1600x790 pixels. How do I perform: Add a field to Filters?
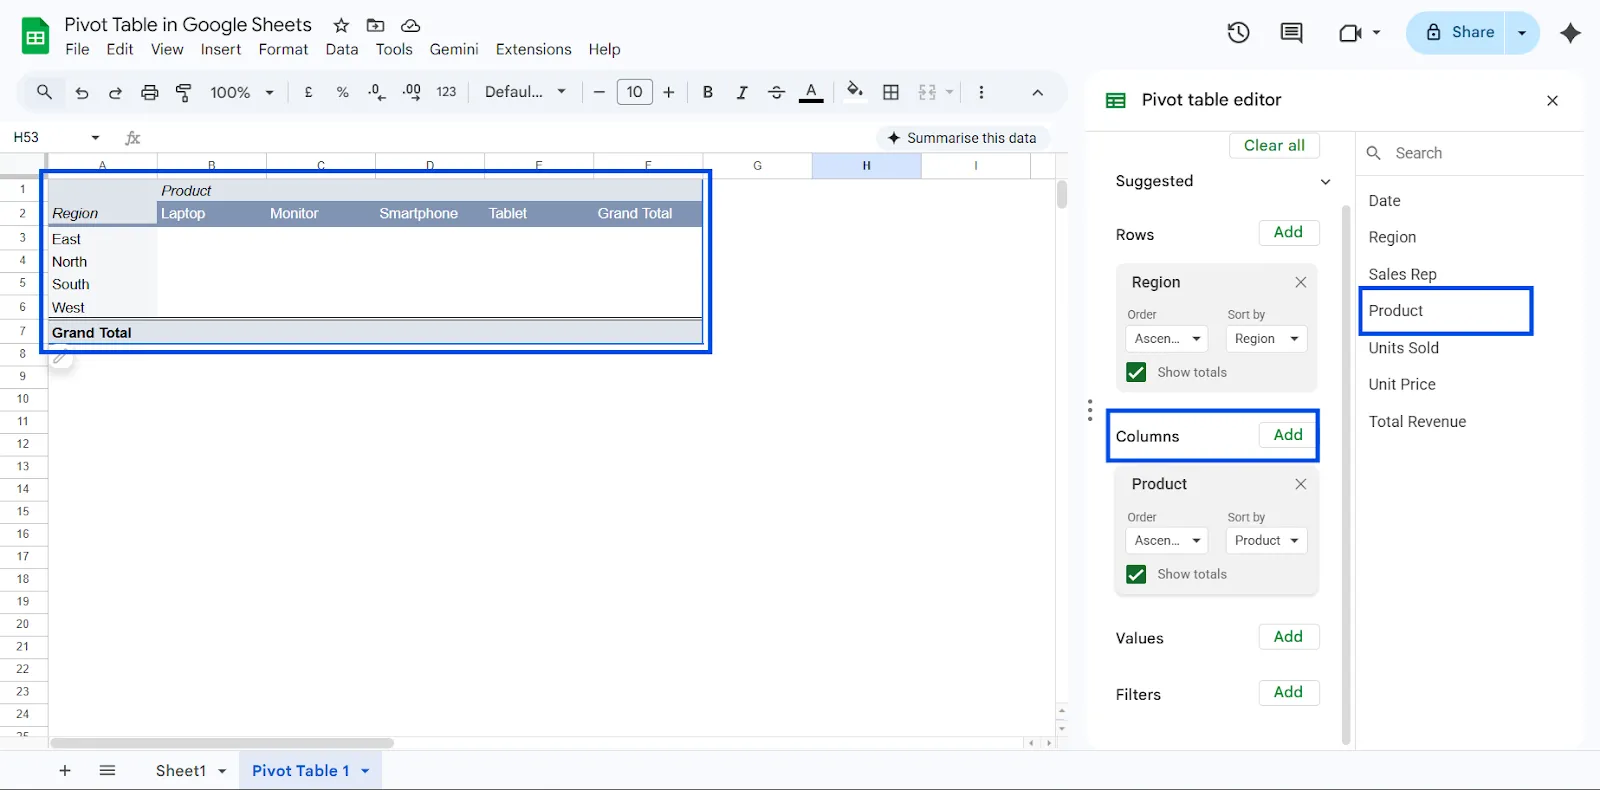click(x=1288, y=693)
